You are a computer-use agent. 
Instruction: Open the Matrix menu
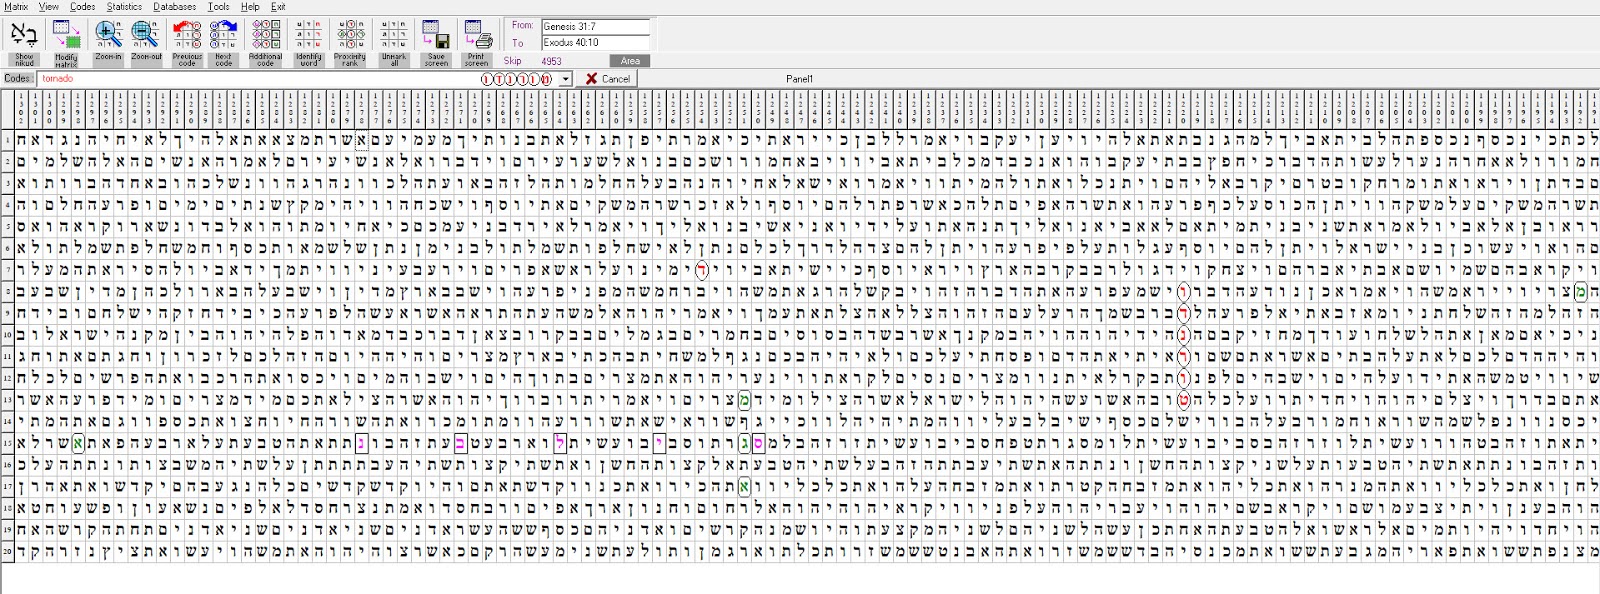pyautogui.click(x=16, y=7)
